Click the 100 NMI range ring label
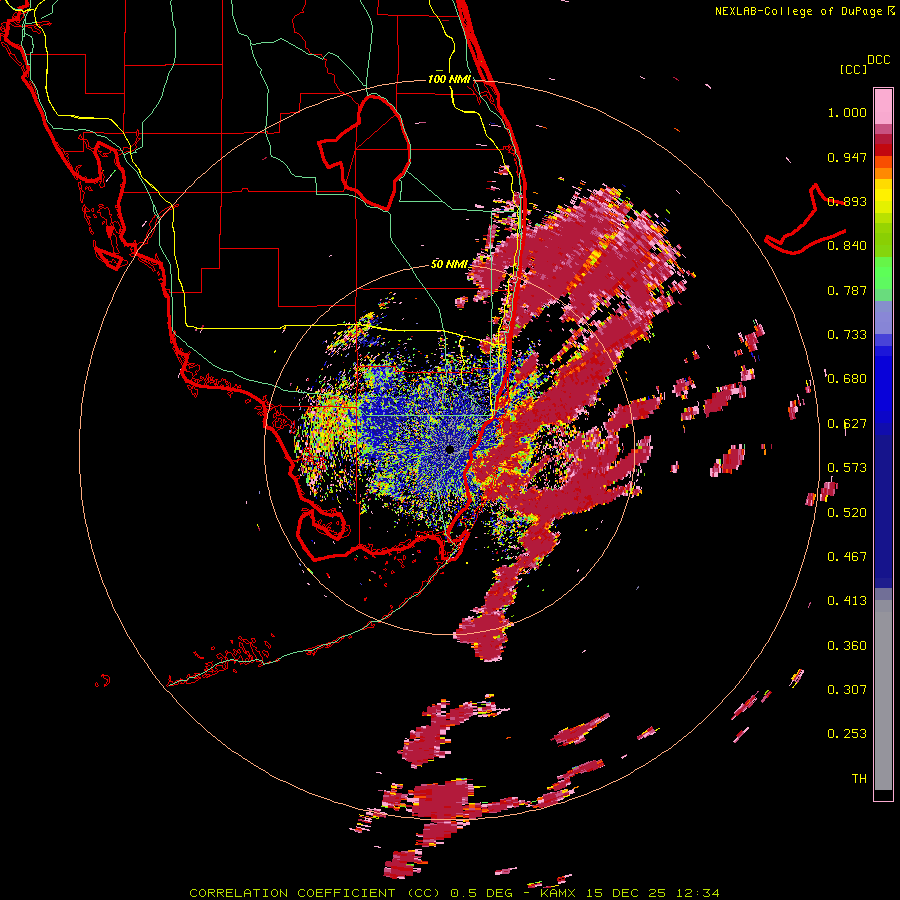This screenshot has width=900, height=900. click(449, 79)
